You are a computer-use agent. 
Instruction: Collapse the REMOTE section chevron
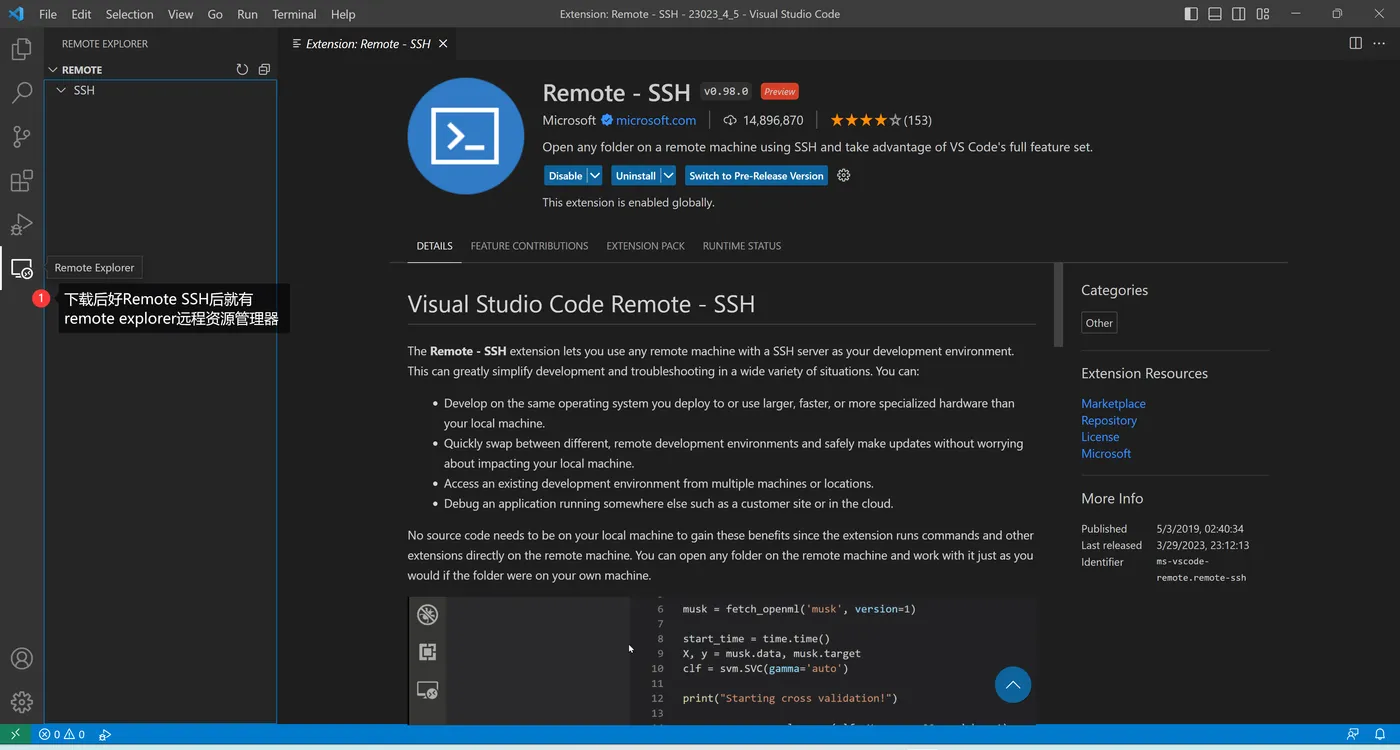pyautogui.click(x=53, y=70)
